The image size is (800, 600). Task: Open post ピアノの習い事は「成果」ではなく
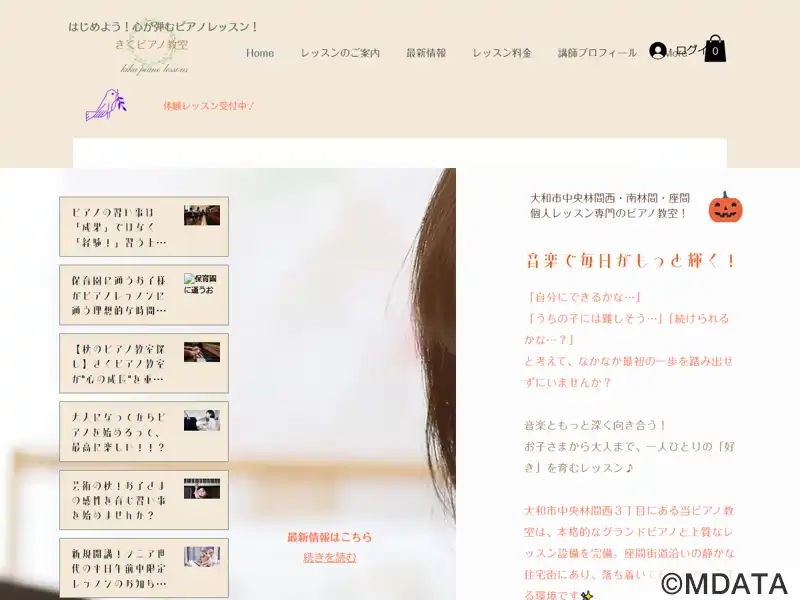tap(119, 227)
